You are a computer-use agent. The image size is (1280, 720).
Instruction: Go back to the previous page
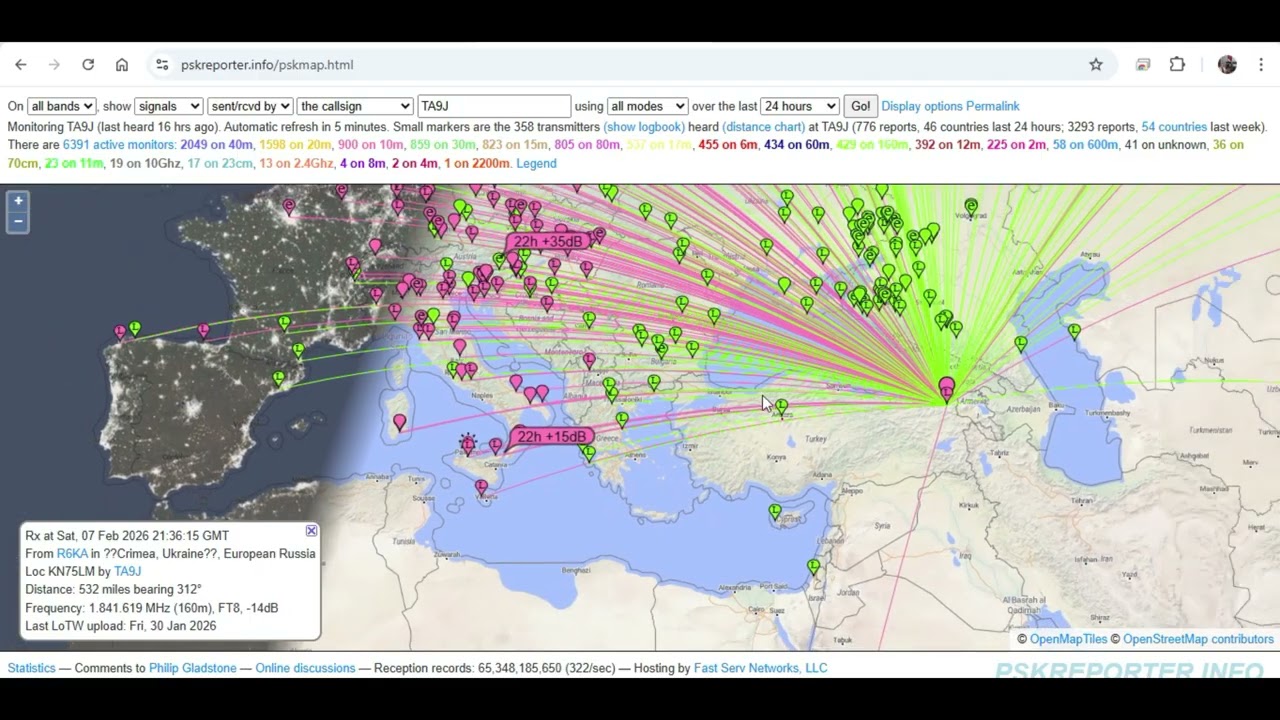coord(21,65)
